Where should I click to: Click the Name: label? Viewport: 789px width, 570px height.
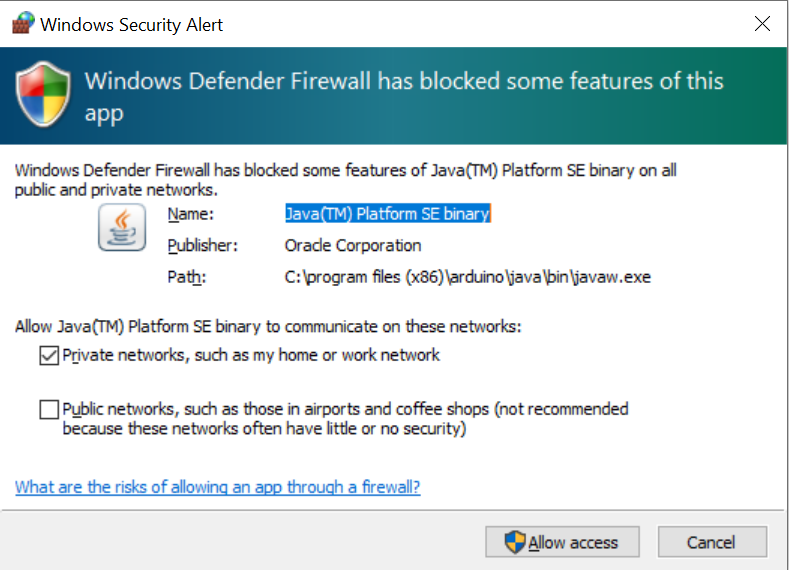pos(191,214)
